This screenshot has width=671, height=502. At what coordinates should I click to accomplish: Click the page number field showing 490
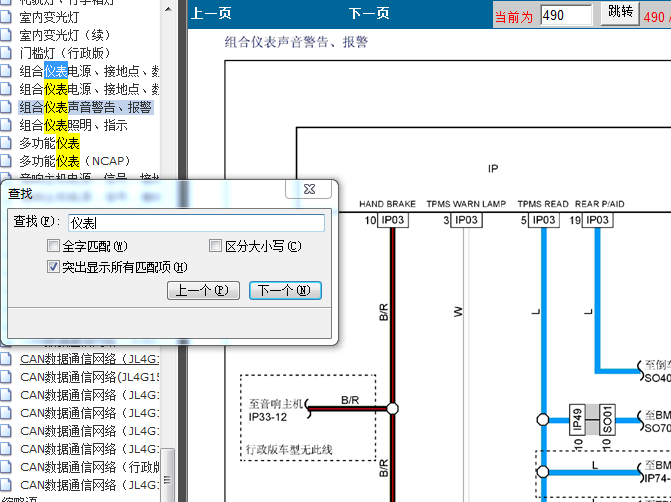[566, 15]
